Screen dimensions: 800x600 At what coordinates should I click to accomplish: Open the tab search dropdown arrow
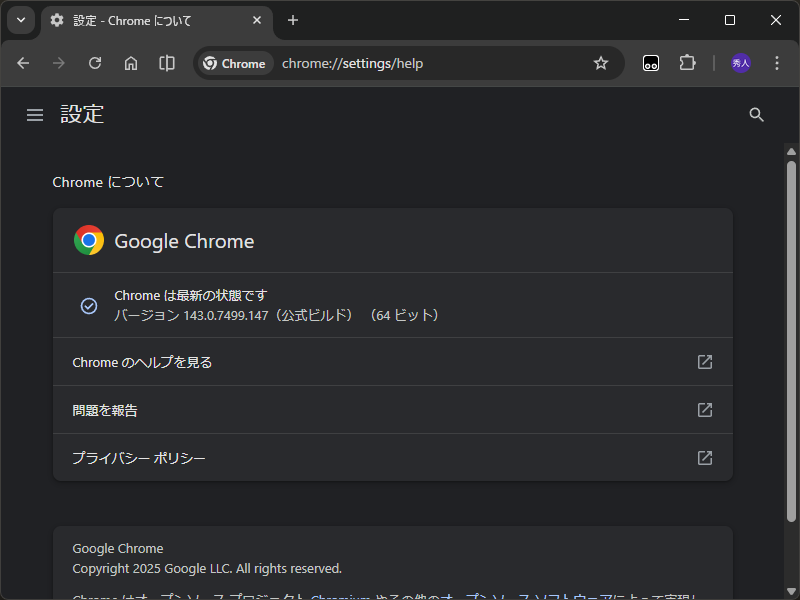(x=20, y=20)
